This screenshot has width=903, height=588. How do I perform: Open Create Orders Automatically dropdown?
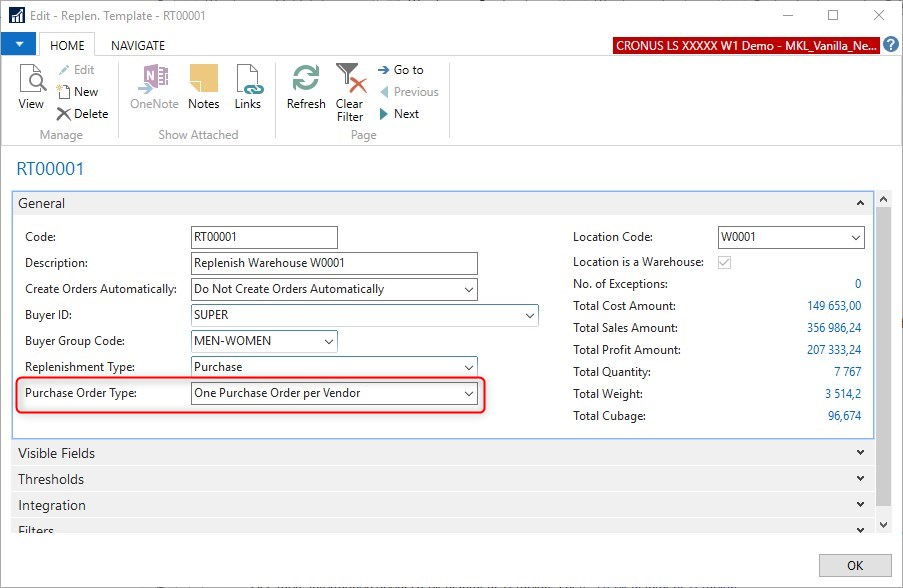pyautogui.click(x=468, y=289)
